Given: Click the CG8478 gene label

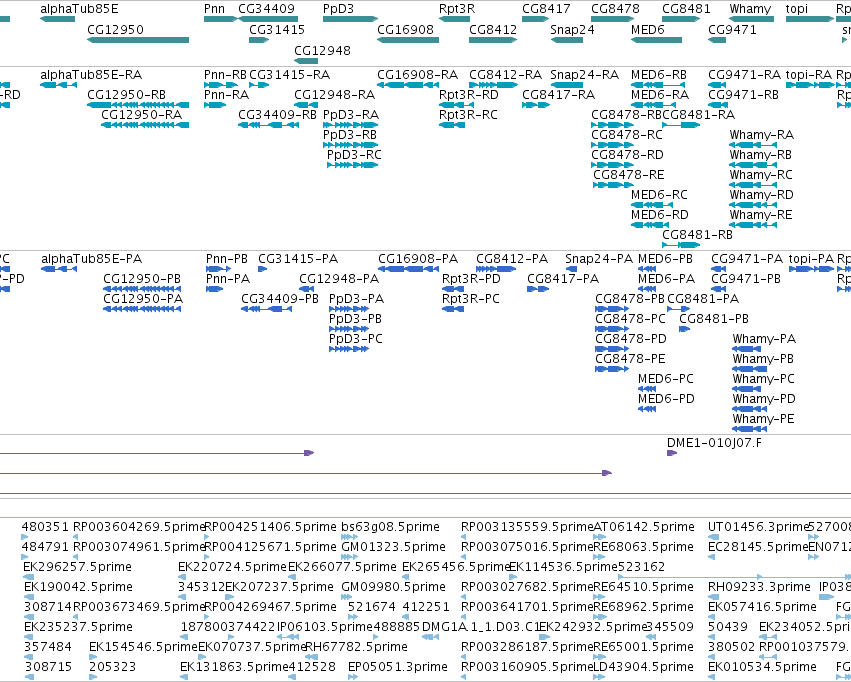Looking at the screenshot, I should [615, 9].
